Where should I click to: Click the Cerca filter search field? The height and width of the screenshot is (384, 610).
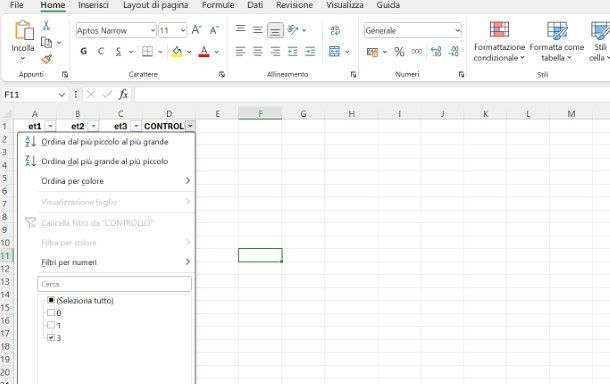tap(114, 284)
